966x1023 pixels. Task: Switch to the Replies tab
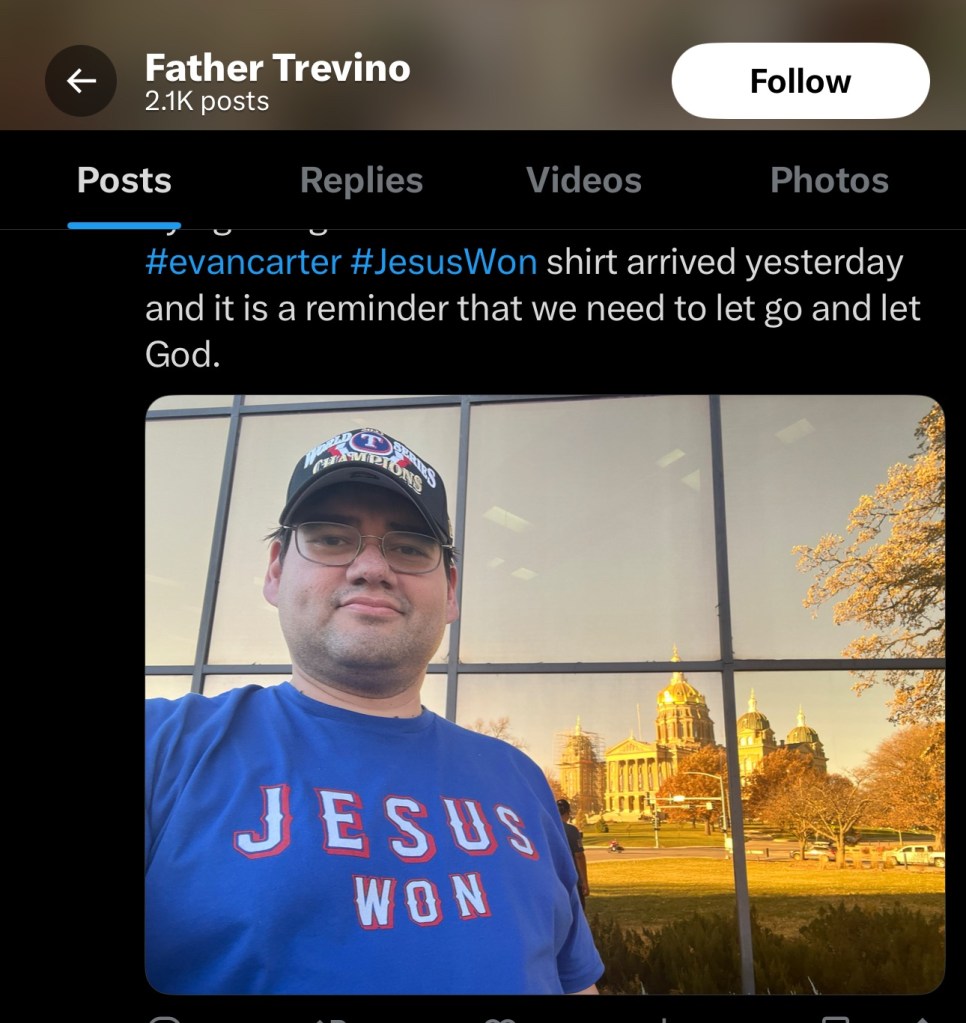tap(361, 180)
